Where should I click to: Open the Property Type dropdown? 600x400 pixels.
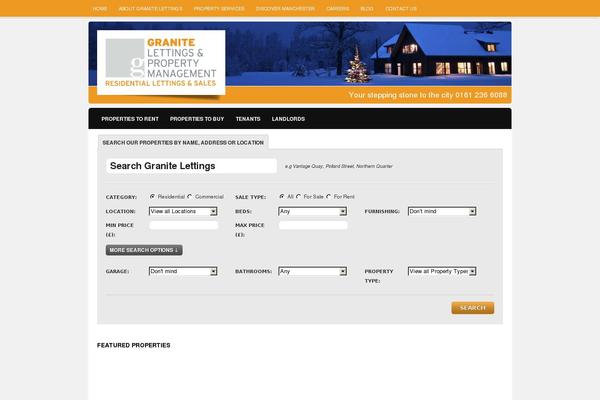click(x=442, y=271)
